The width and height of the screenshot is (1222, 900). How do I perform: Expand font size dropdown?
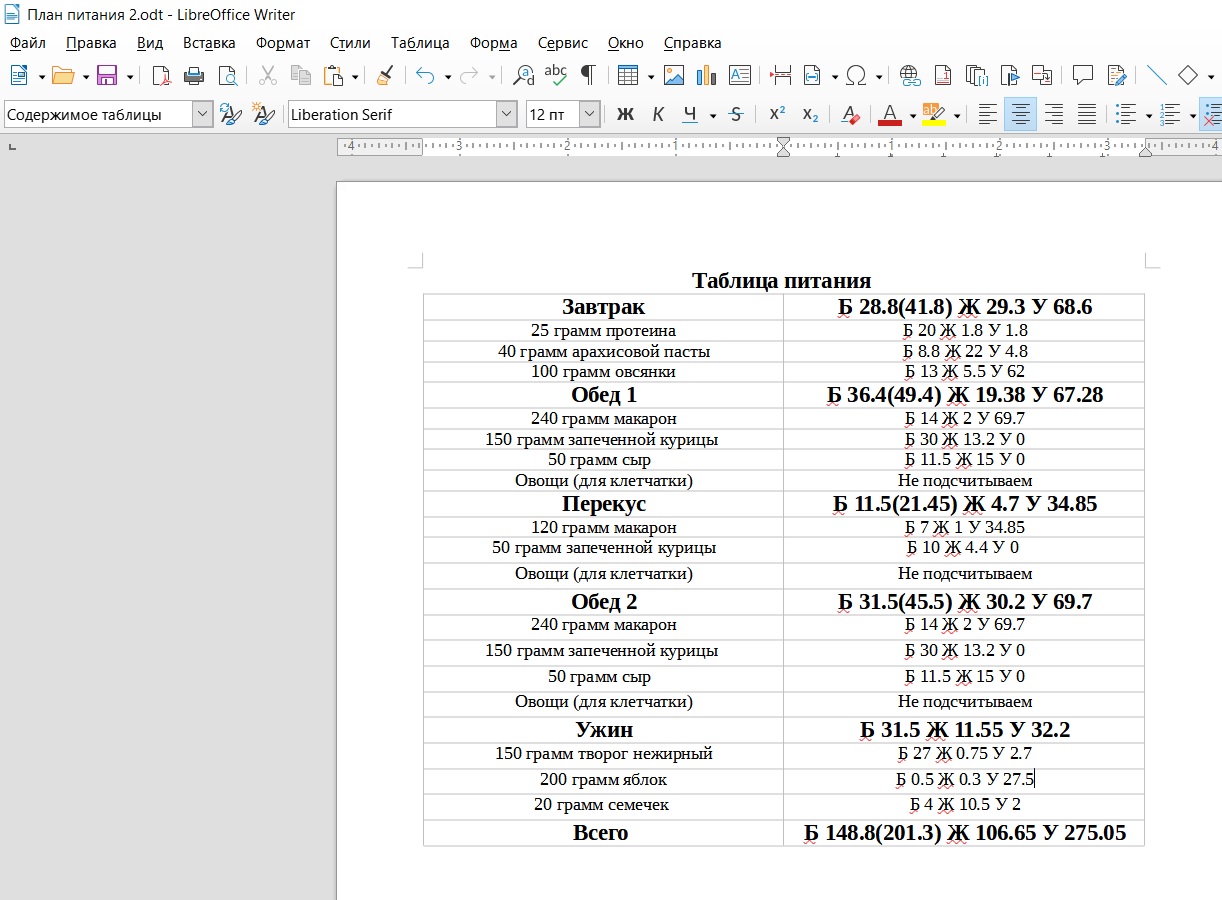[589, 115]
